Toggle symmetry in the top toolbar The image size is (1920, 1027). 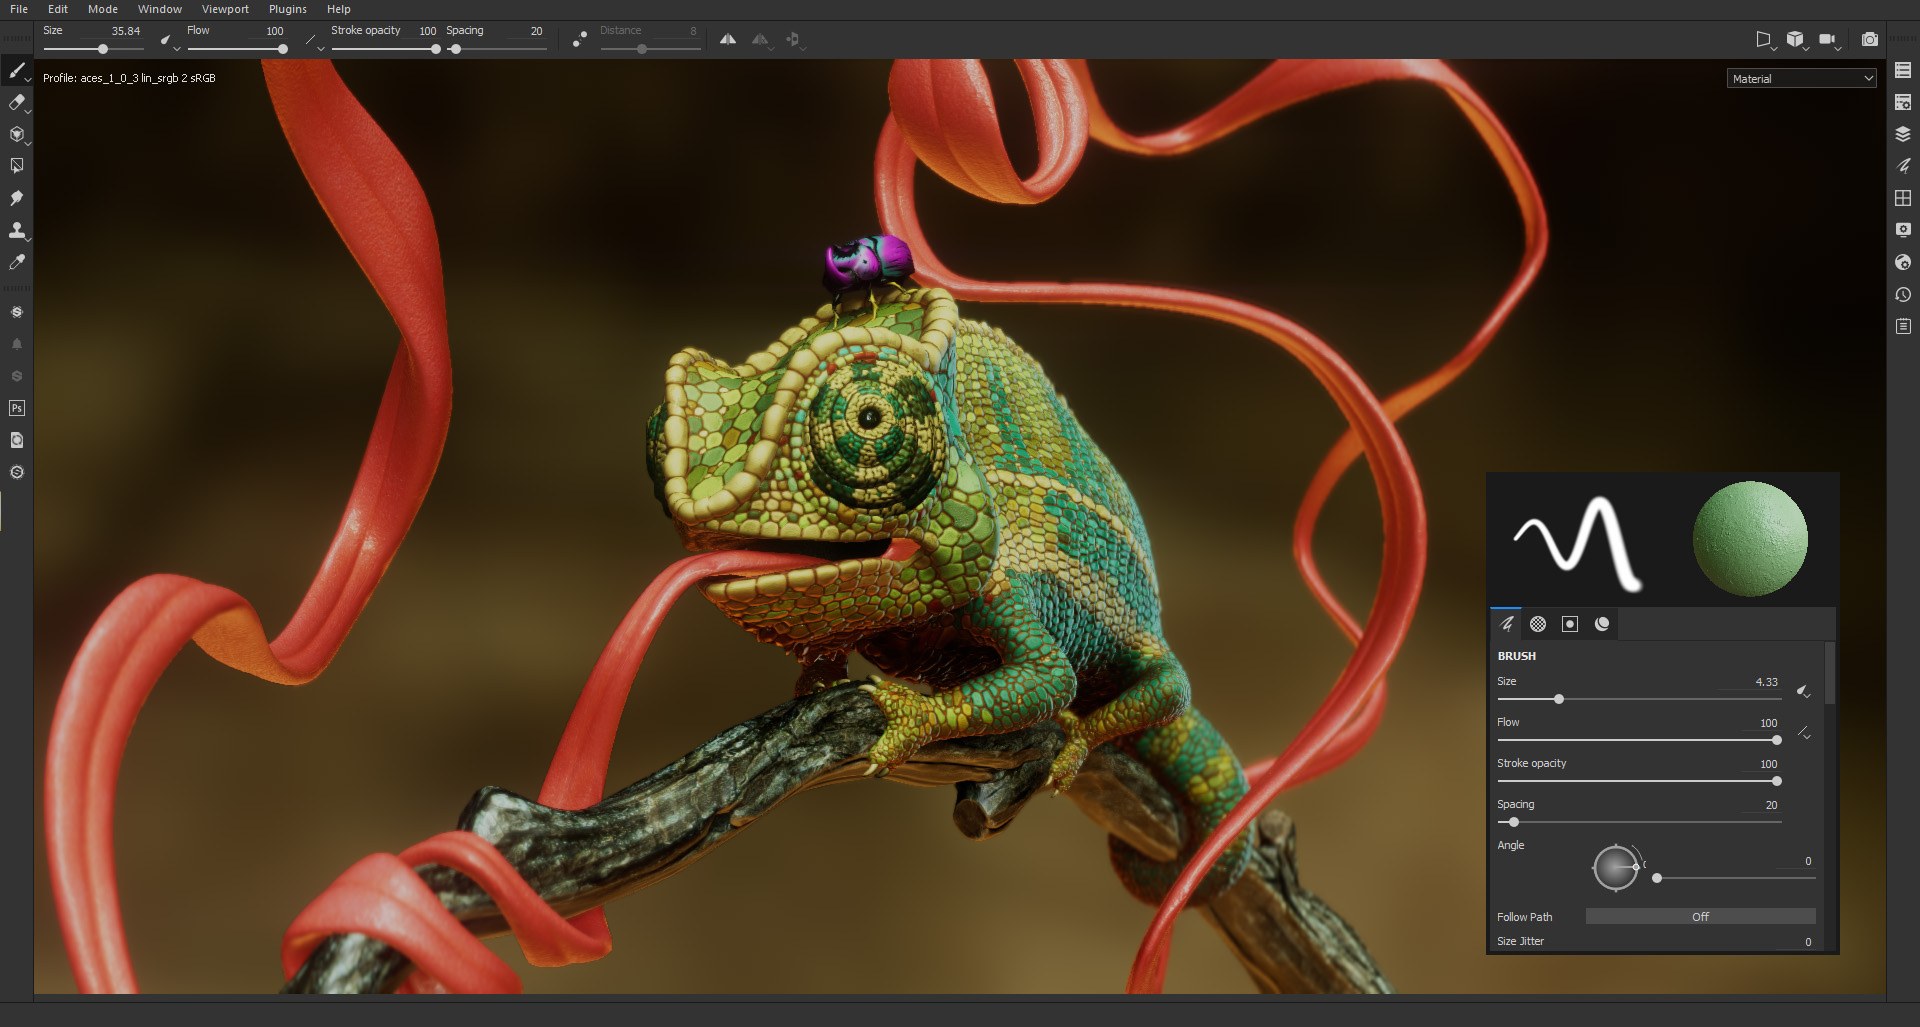coord(728,40)
